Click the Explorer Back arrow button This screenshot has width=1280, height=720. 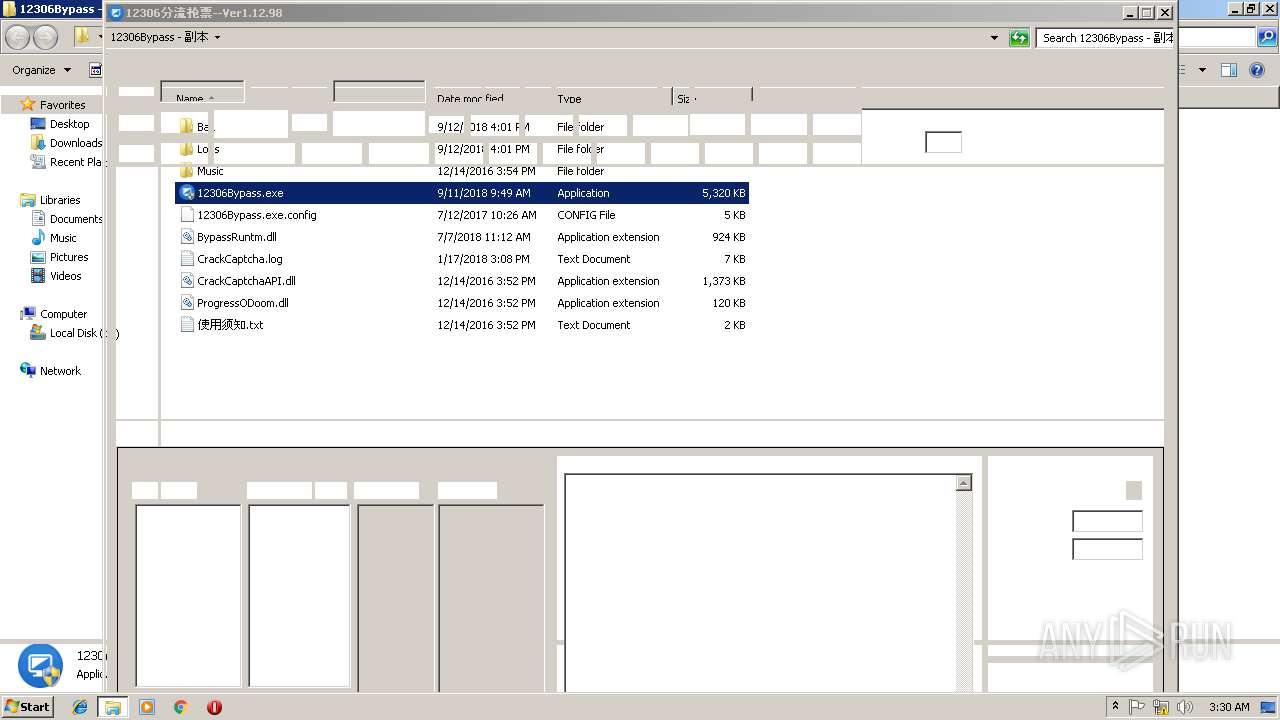click(x=17, y=38)
